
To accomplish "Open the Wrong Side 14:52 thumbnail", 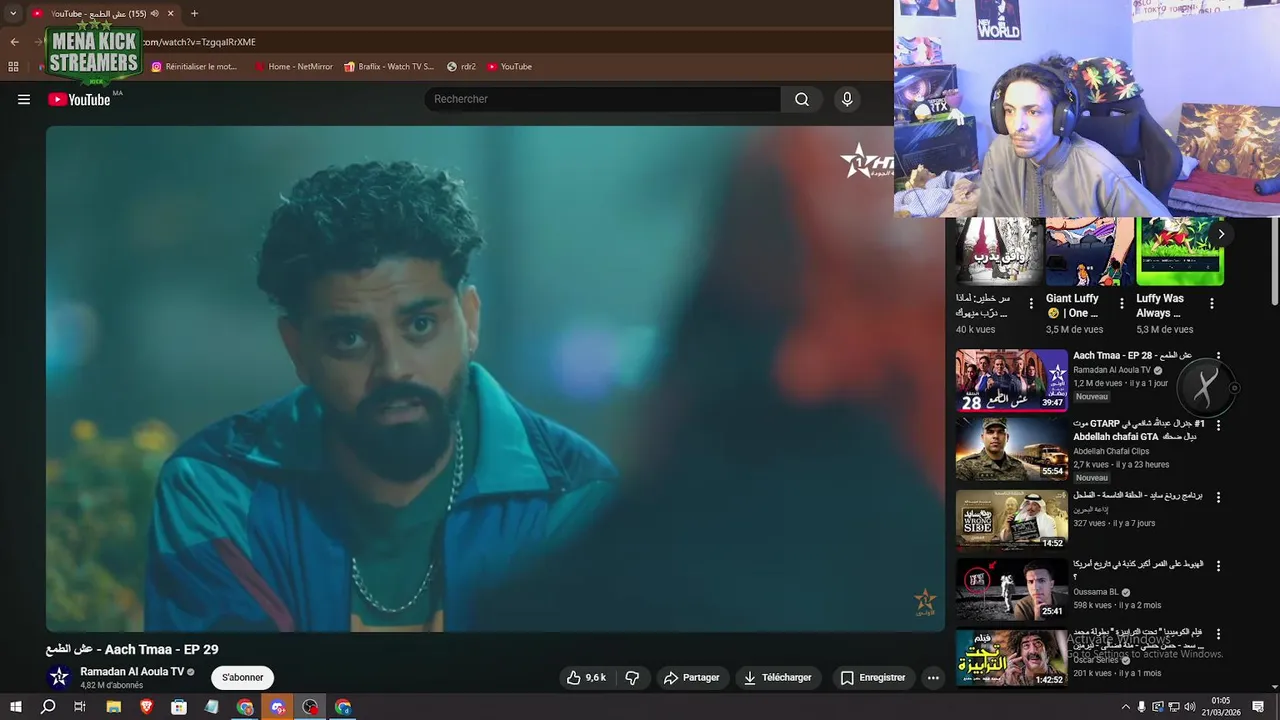I will pos(1011,520).
